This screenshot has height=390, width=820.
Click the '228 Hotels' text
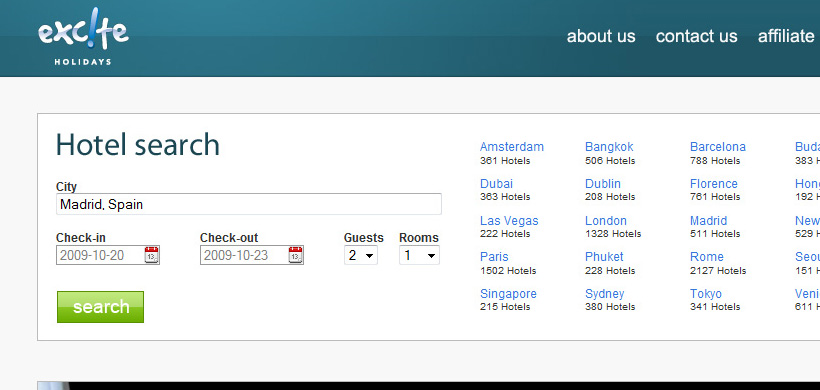click(x=610, y=271)
